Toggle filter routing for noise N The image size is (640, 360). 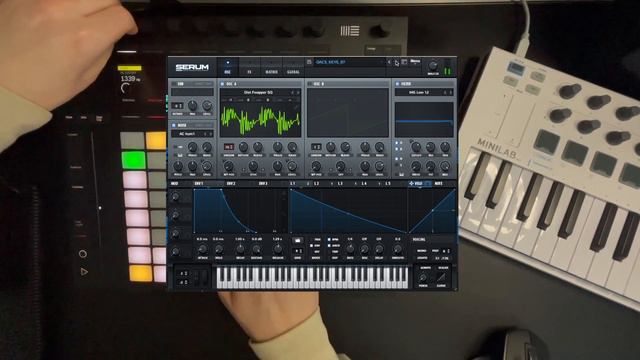pyautogui.click(x=396, y=159)
